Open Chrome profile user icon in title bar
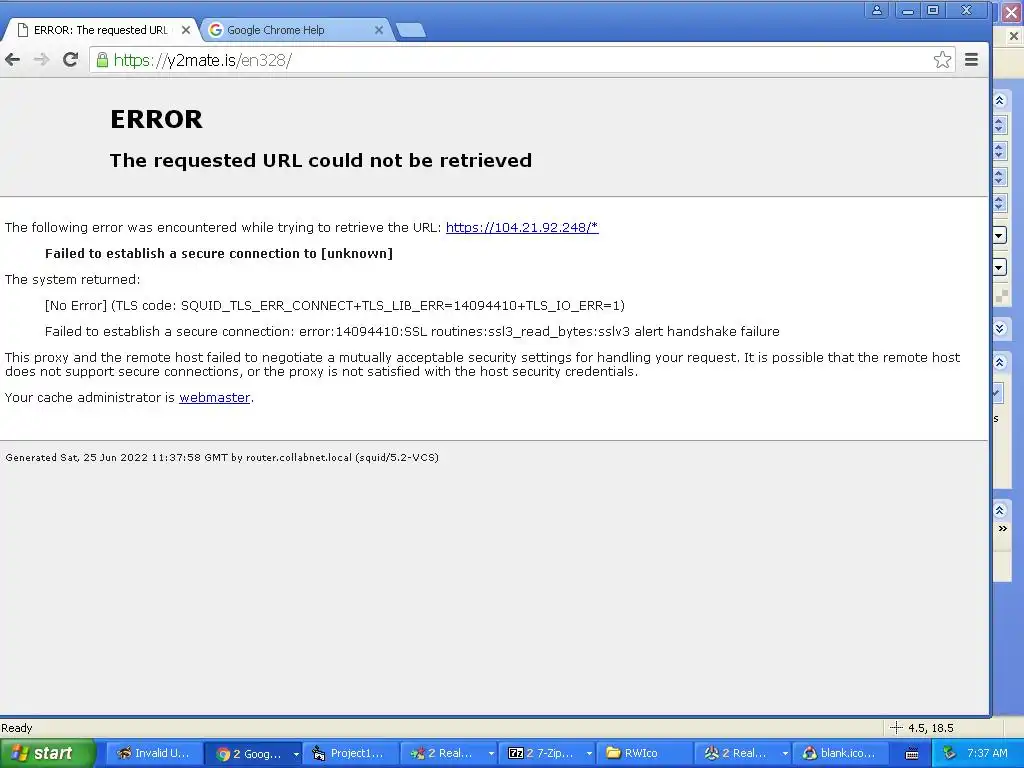 (x=876, y=10)
